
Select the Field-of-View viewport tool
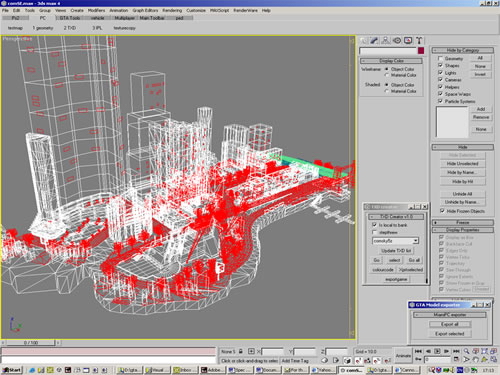[x=467, y=360]
